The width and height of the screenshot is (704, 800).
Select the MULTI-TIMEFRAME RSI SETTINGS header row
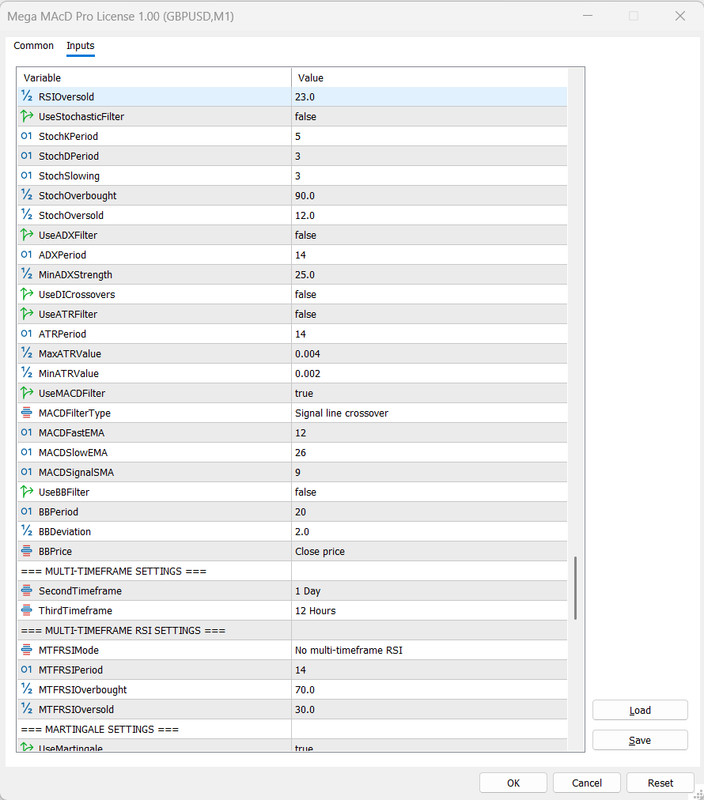tap(292, 631)
